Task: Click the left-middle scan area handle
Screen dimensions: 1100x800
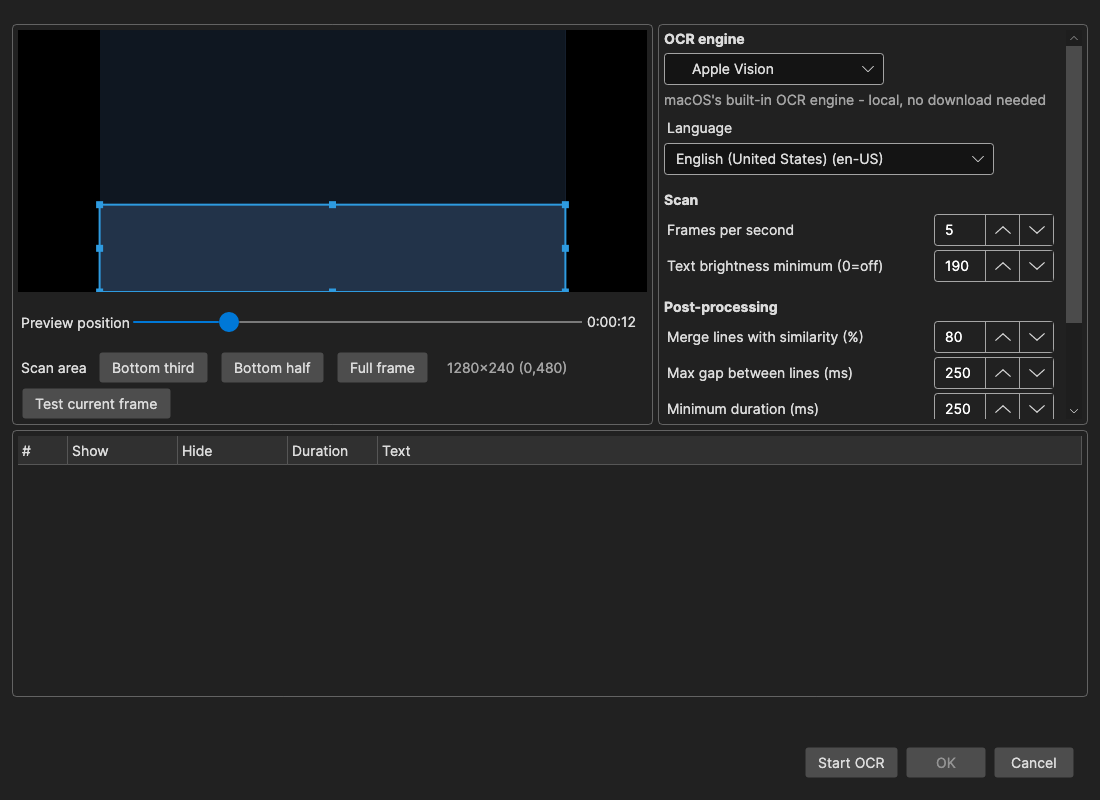Action: pos(100,248)
